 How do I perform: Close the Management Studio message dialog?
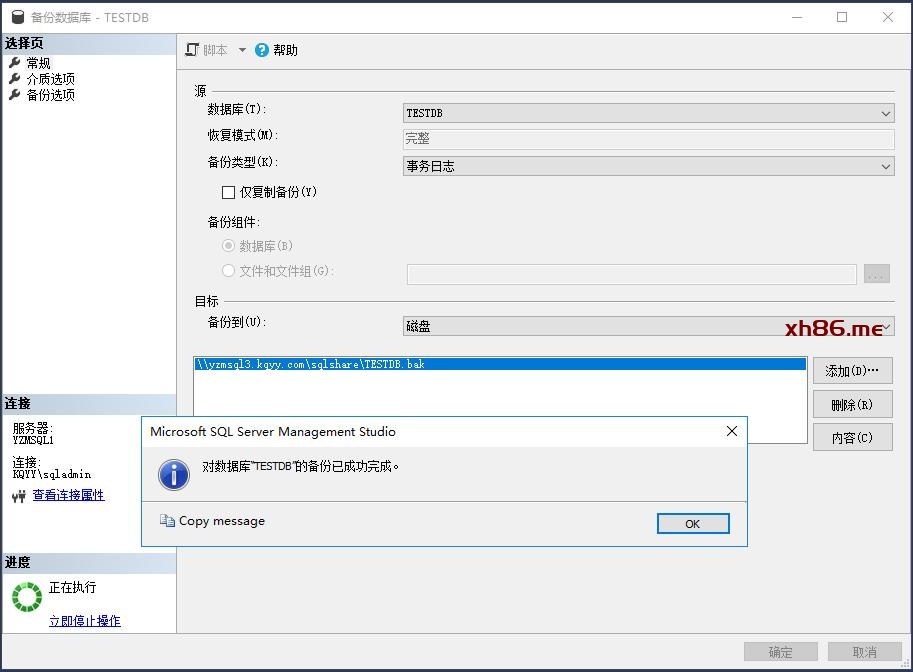click(731, 431)
